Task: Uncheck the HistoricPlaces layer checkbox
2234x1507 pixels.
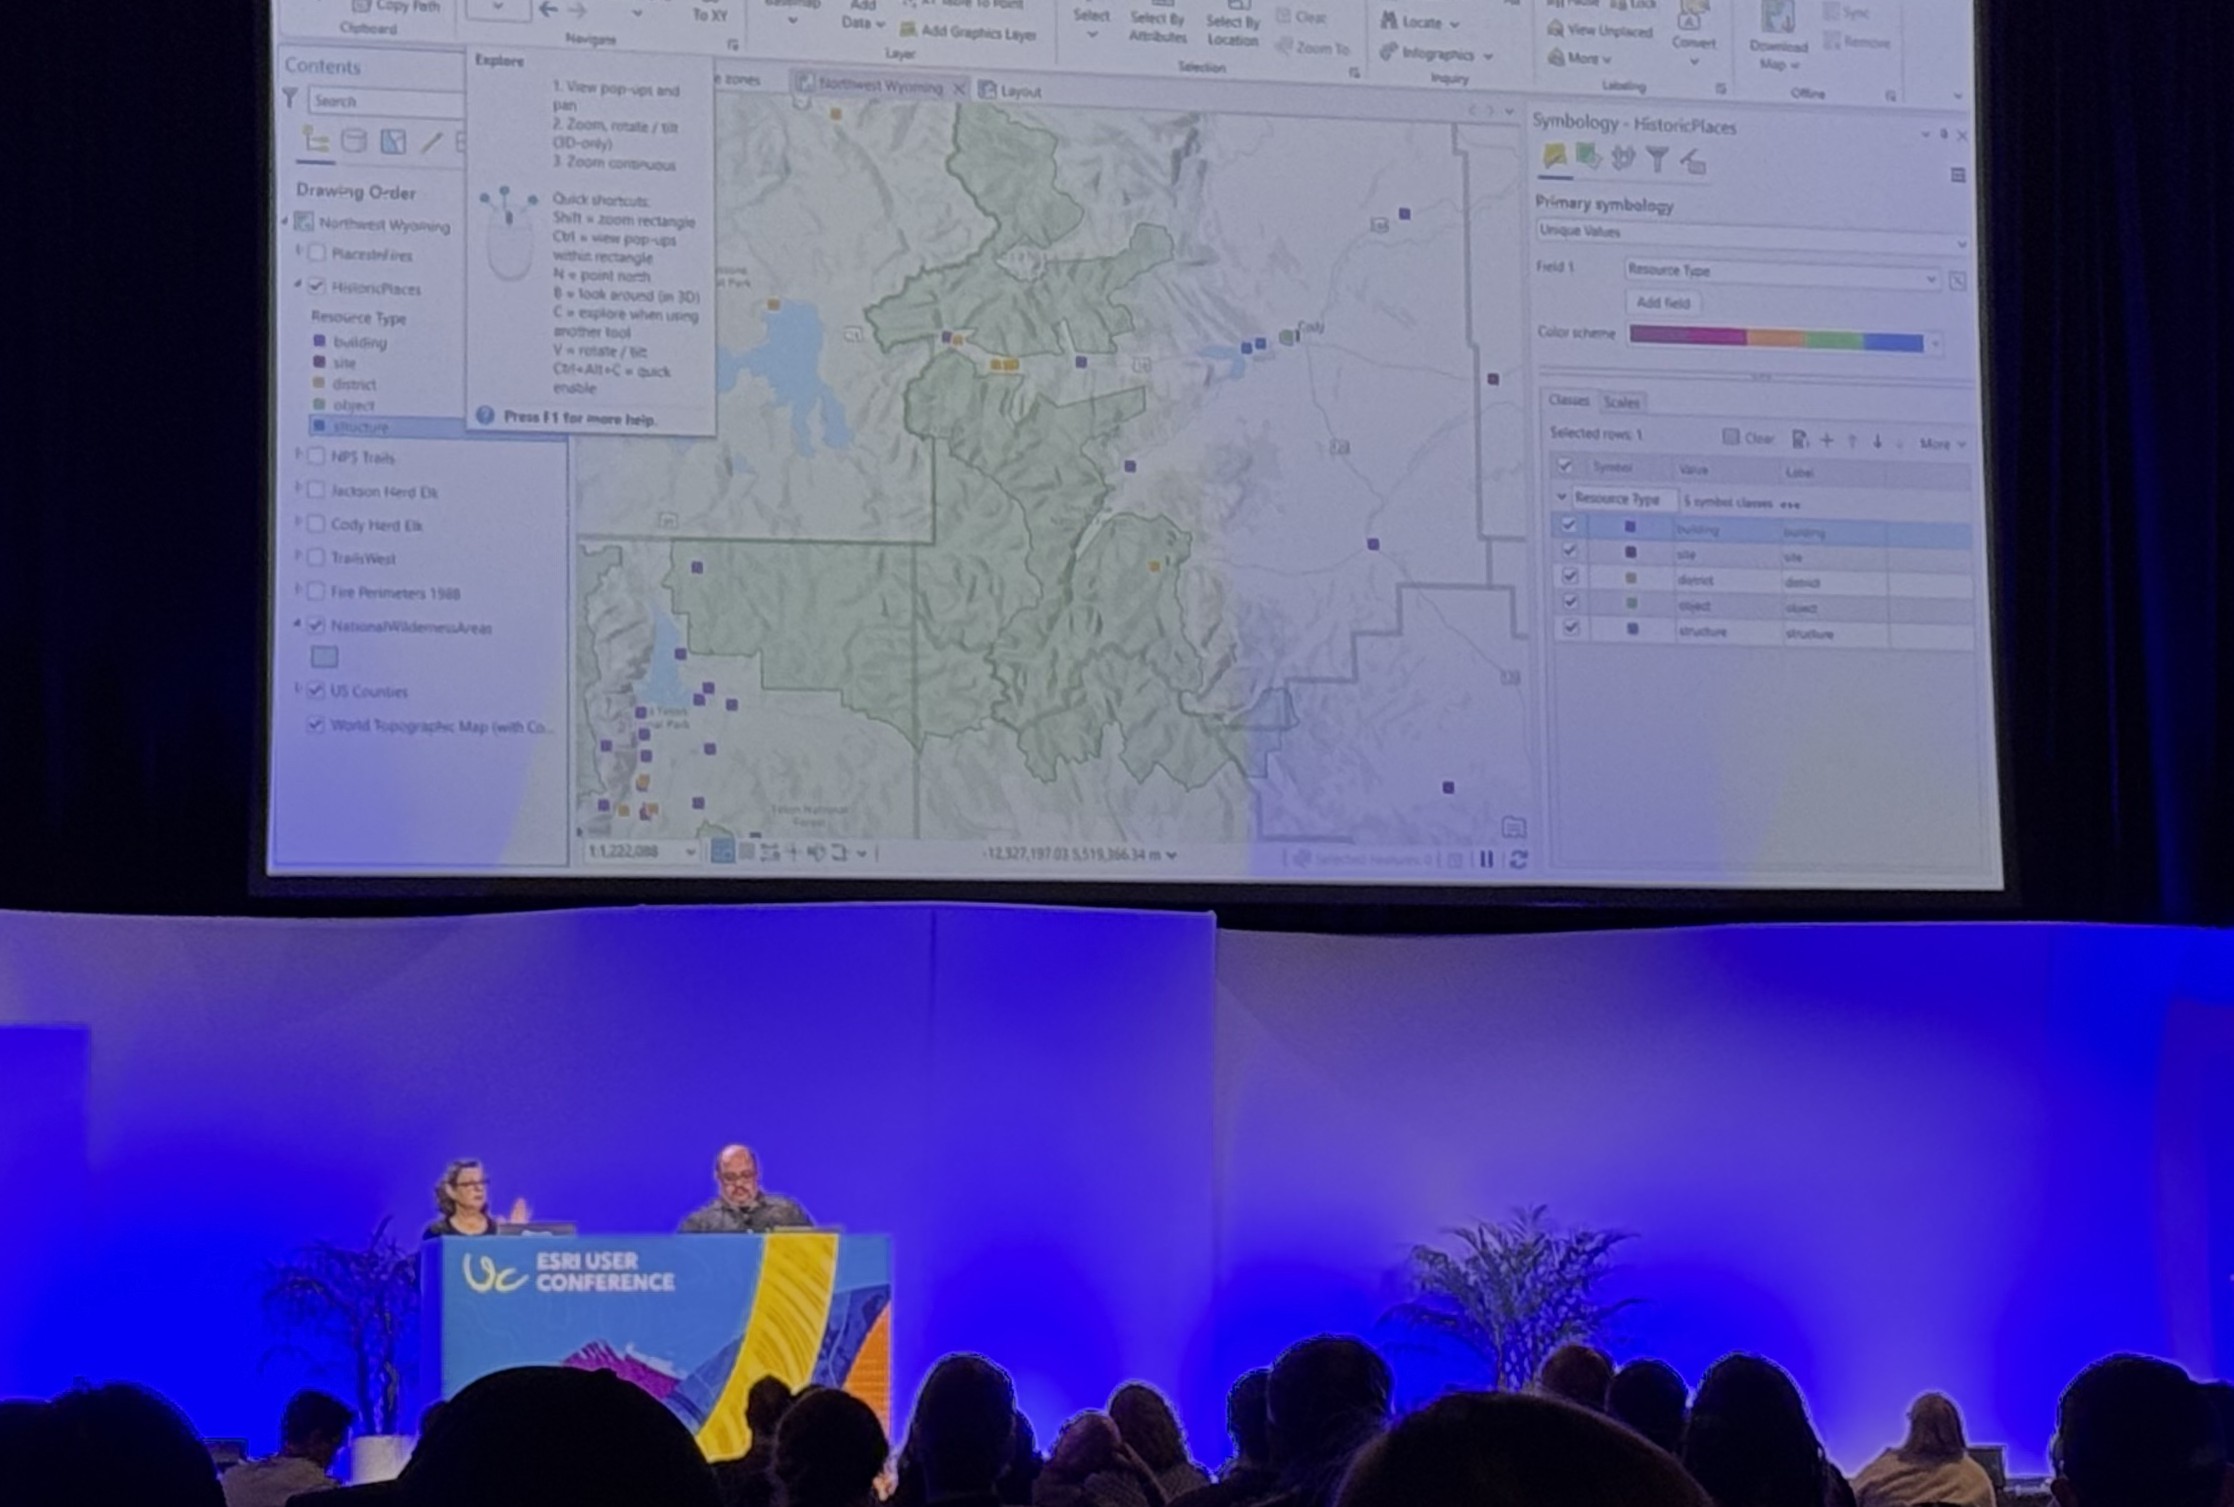Action: pos(317,287)
